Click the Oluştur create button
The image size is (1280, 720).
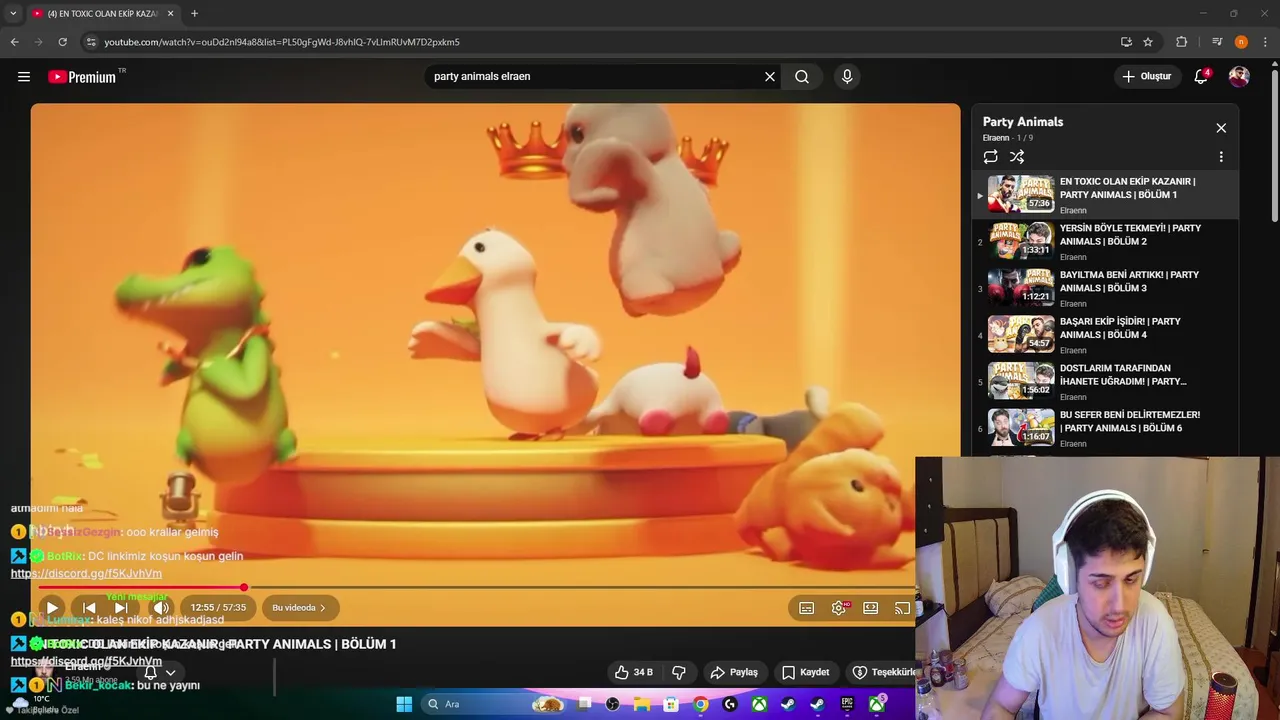point(1147,76)
